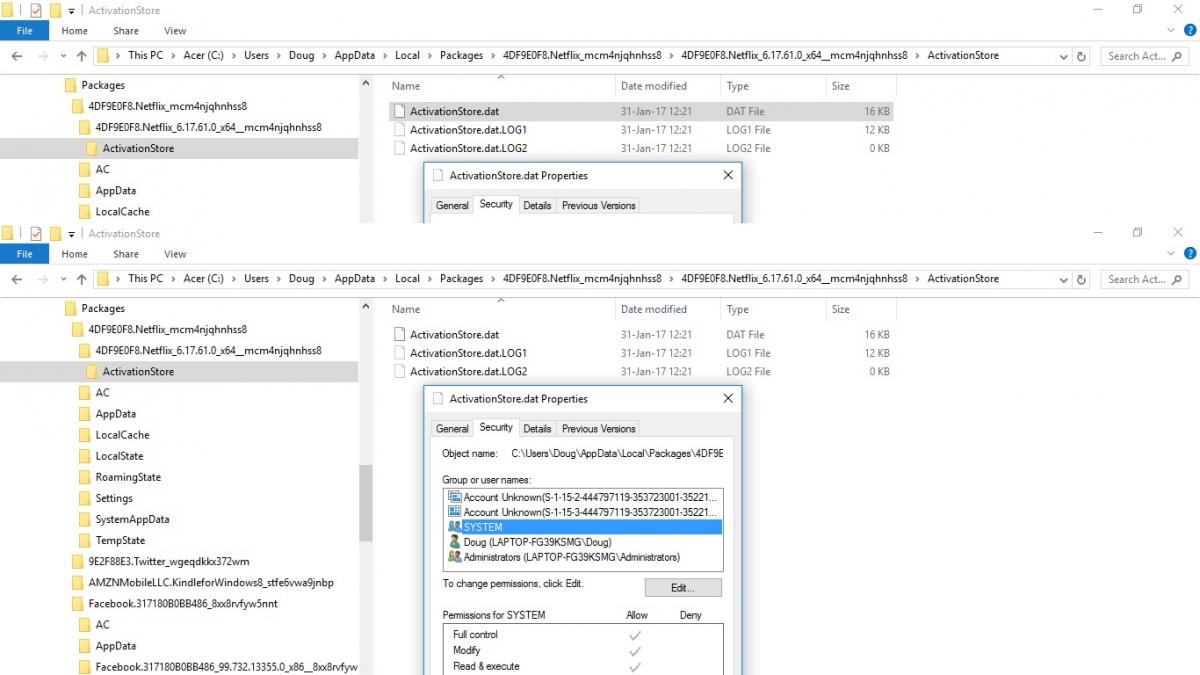The width and height of the screenshot is (1200, 675).
Task: Click the SystemAppData folder icon
Action: click(85, 519)
